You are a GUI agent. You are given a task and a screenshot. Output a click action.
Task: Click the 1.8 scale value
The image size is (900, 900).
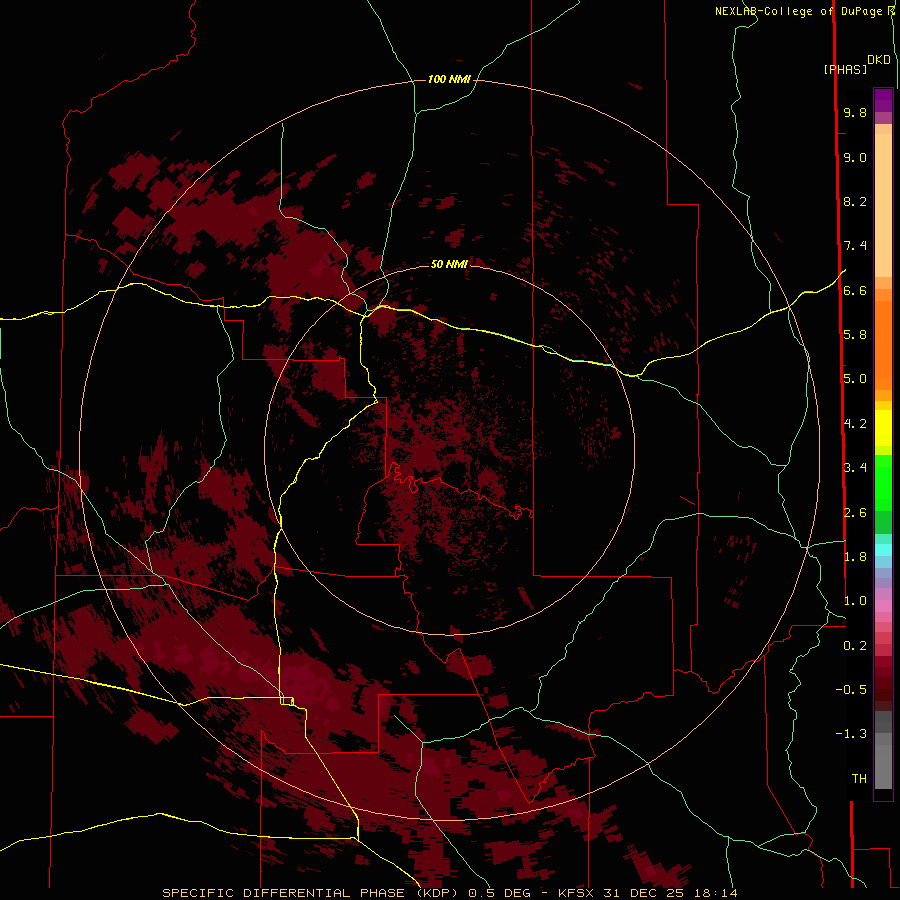point(855,557)
